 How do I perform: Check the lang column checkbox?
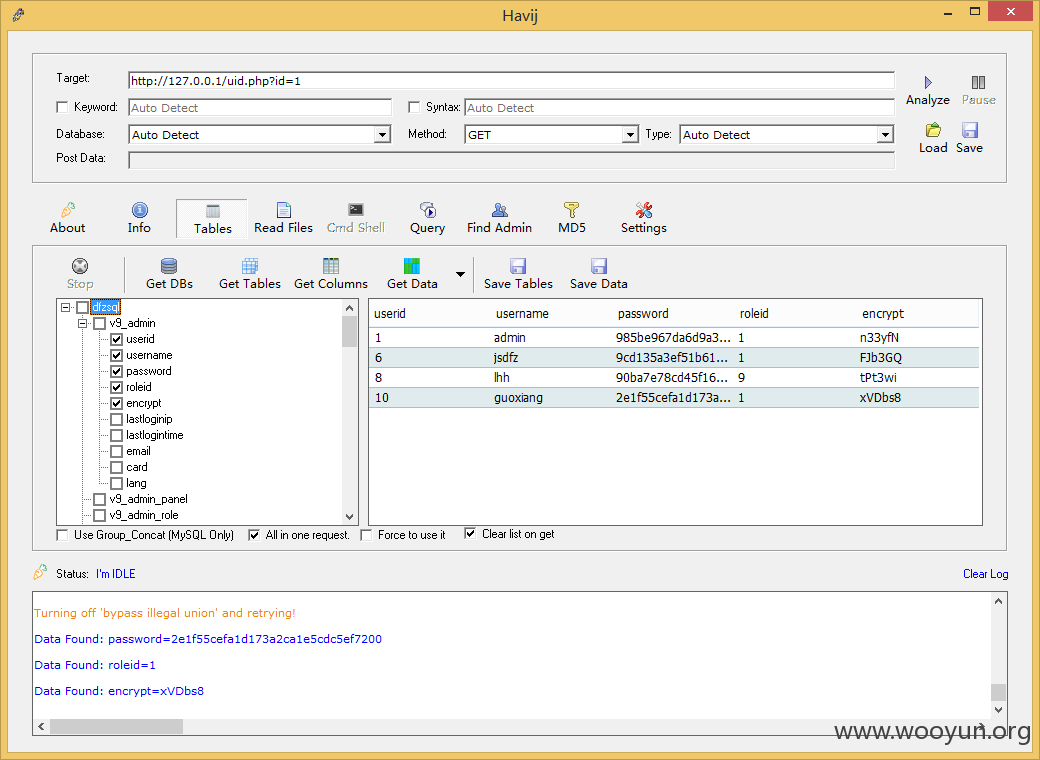[116, 483]
